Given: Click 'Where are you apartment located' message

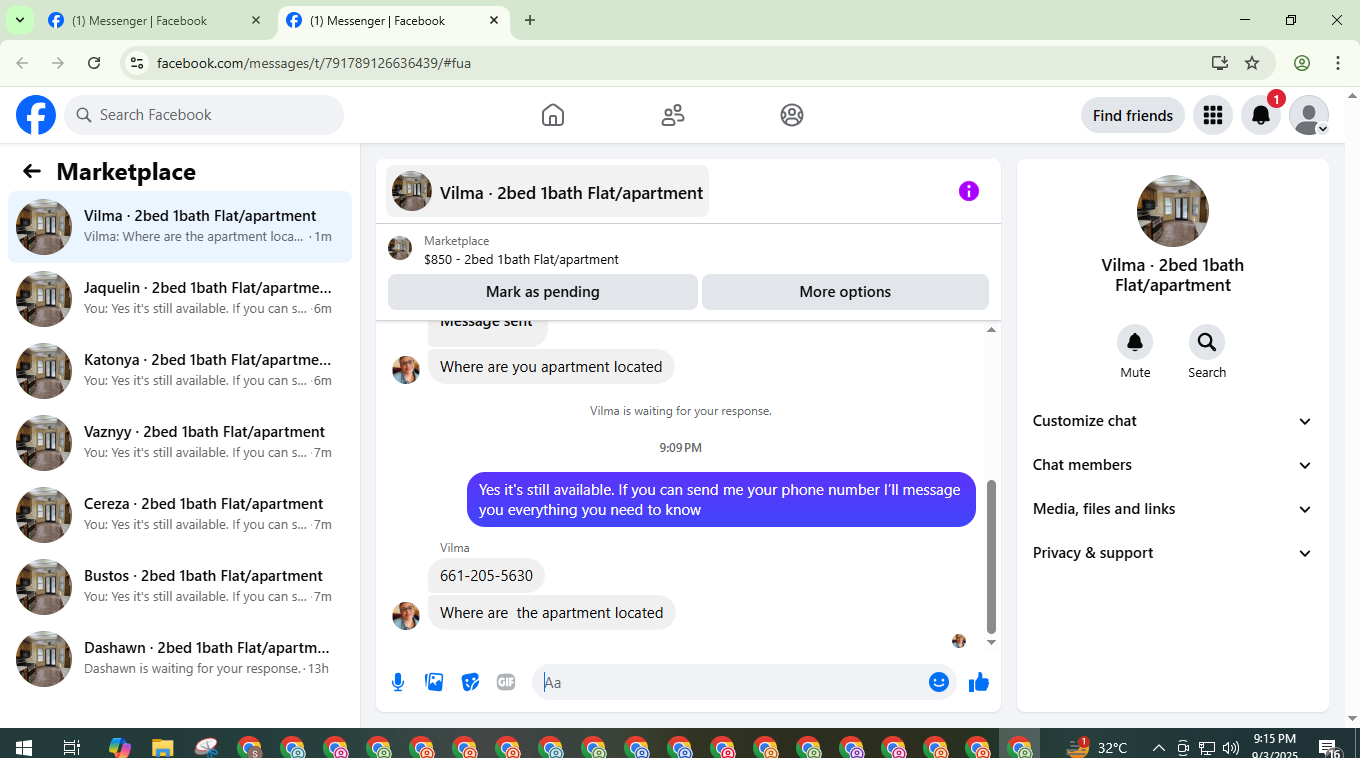Looking at the screenshot, I should (551, 367).
